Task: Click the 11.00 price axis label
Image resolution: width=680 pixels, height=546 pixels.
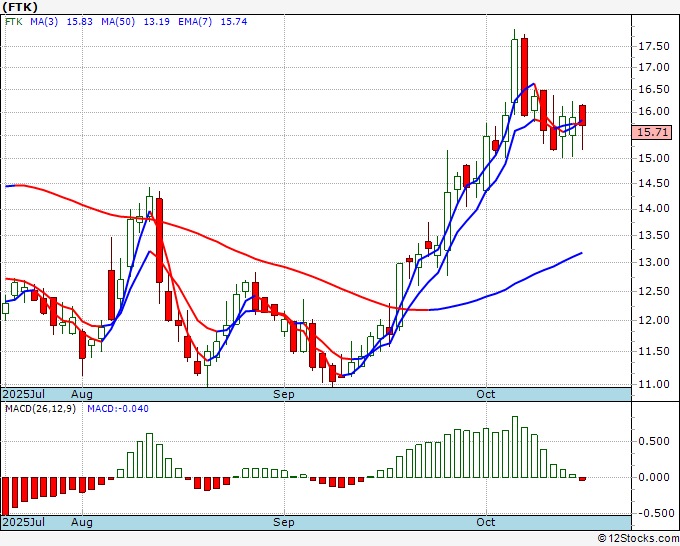Action: point(654,384)
